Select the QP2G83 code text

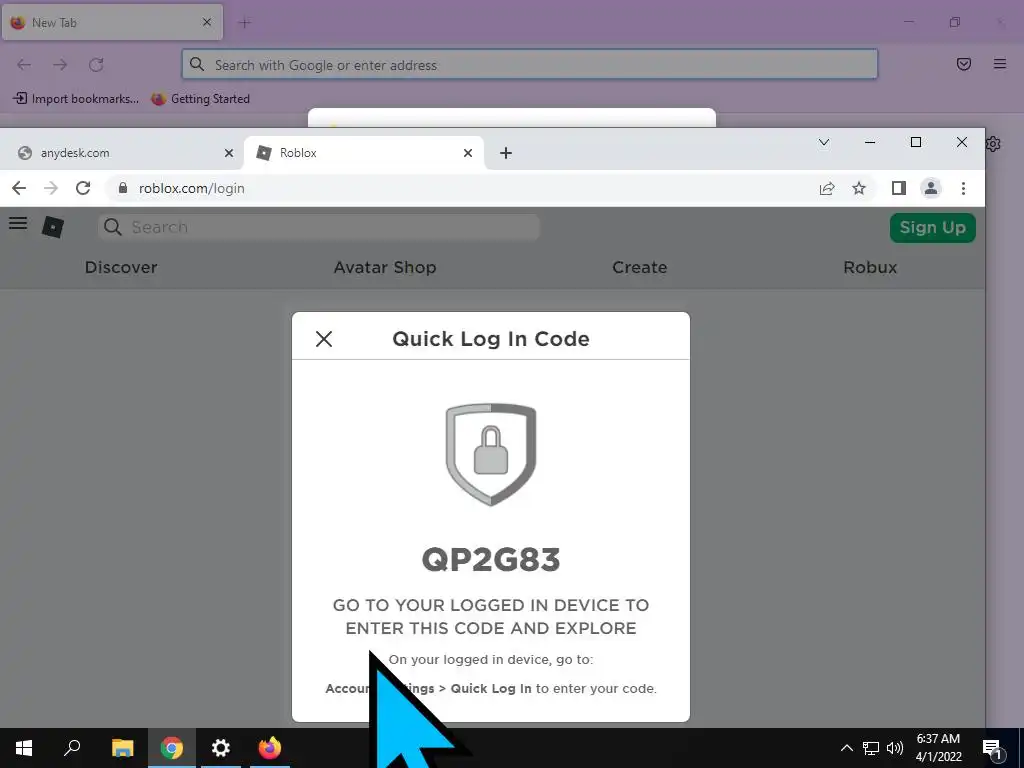[x=491, y=560]
